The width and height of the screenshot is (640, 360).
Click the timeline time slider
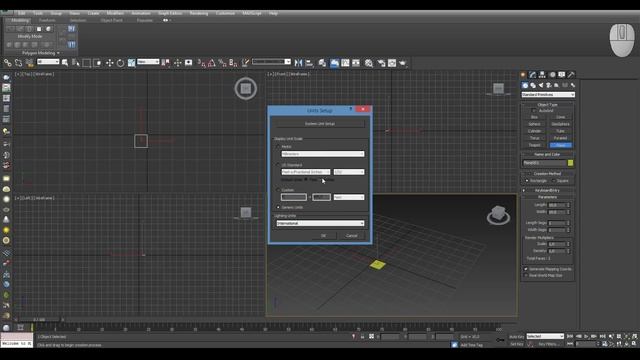pyautogui.click(x=39, y=320)
